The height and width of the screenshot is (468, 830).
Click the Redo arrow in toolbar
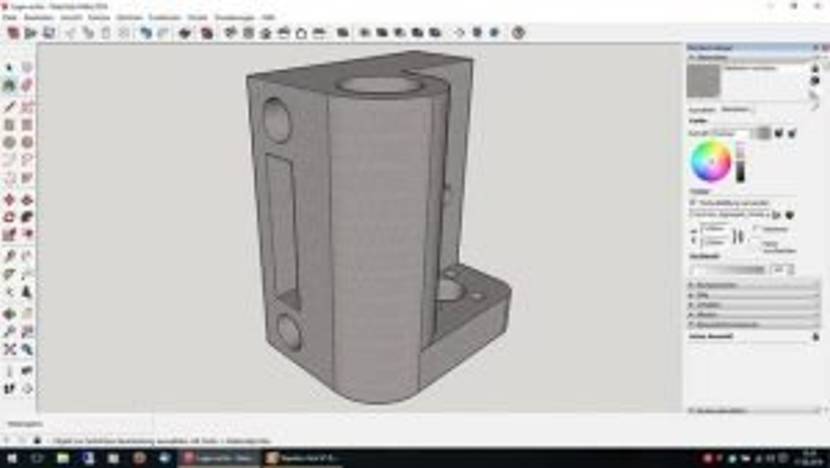coord(164,33)
